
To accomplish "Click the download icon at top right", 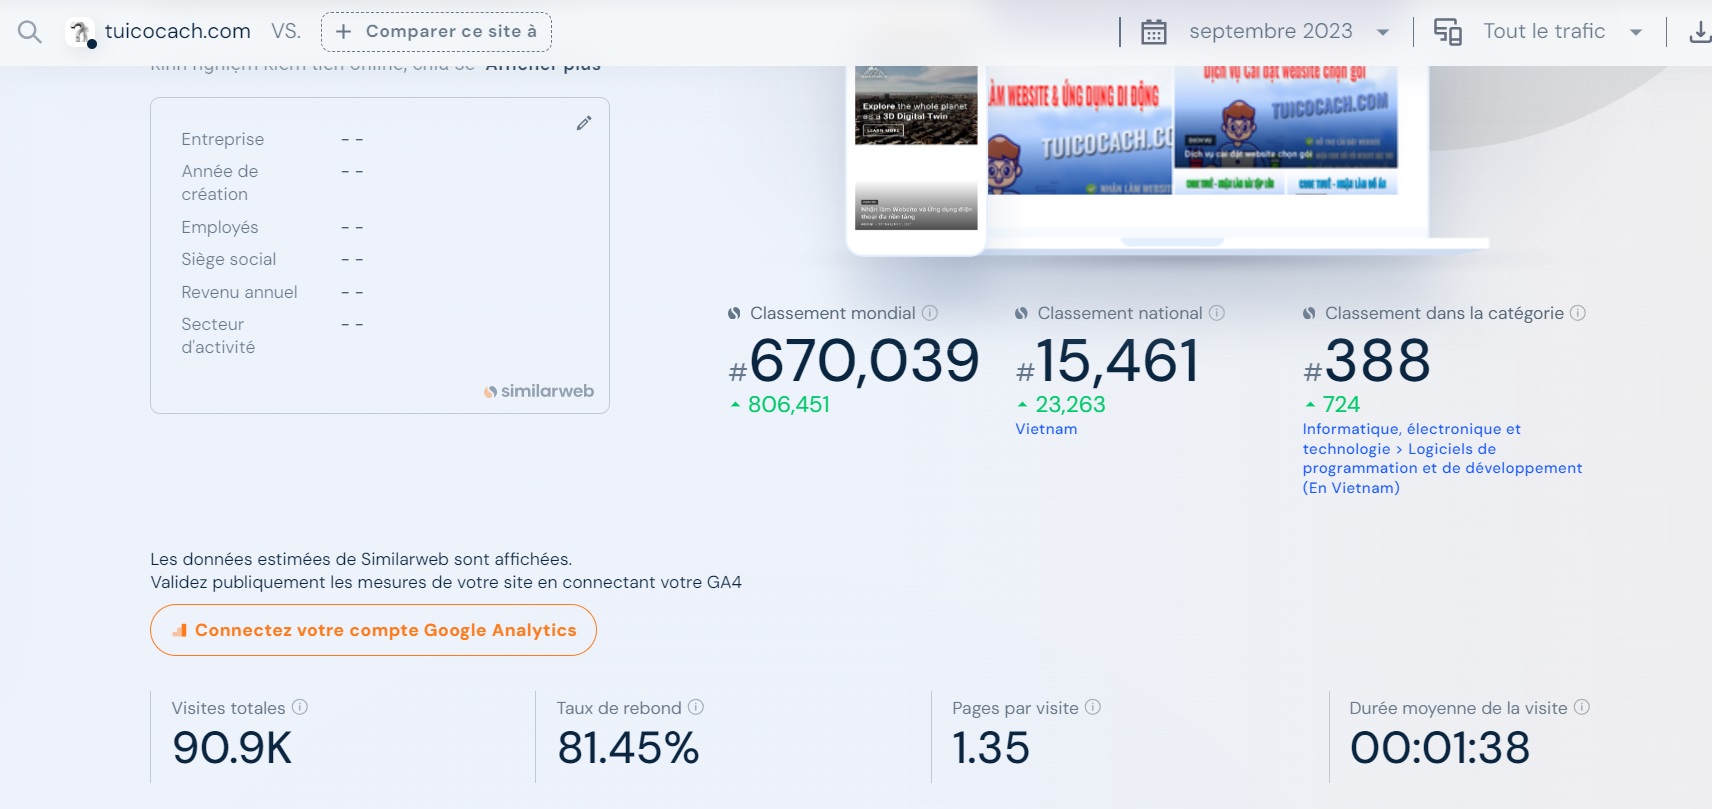I will click(1699, 32).
